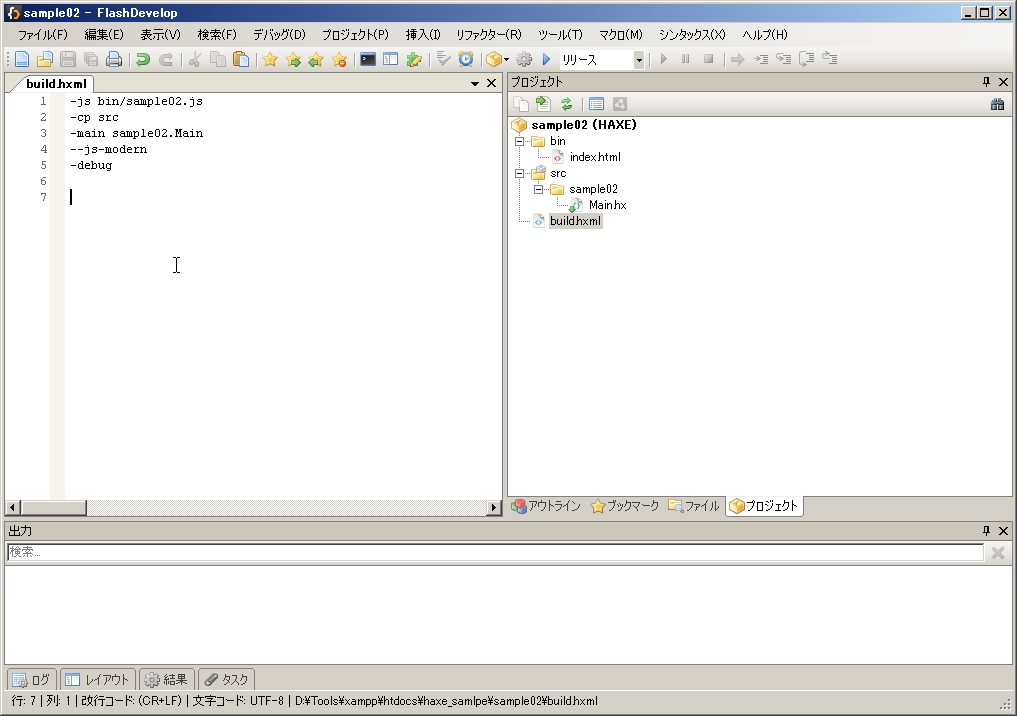
Task: Click the Build Project box icon
Action: click(494, 60)
